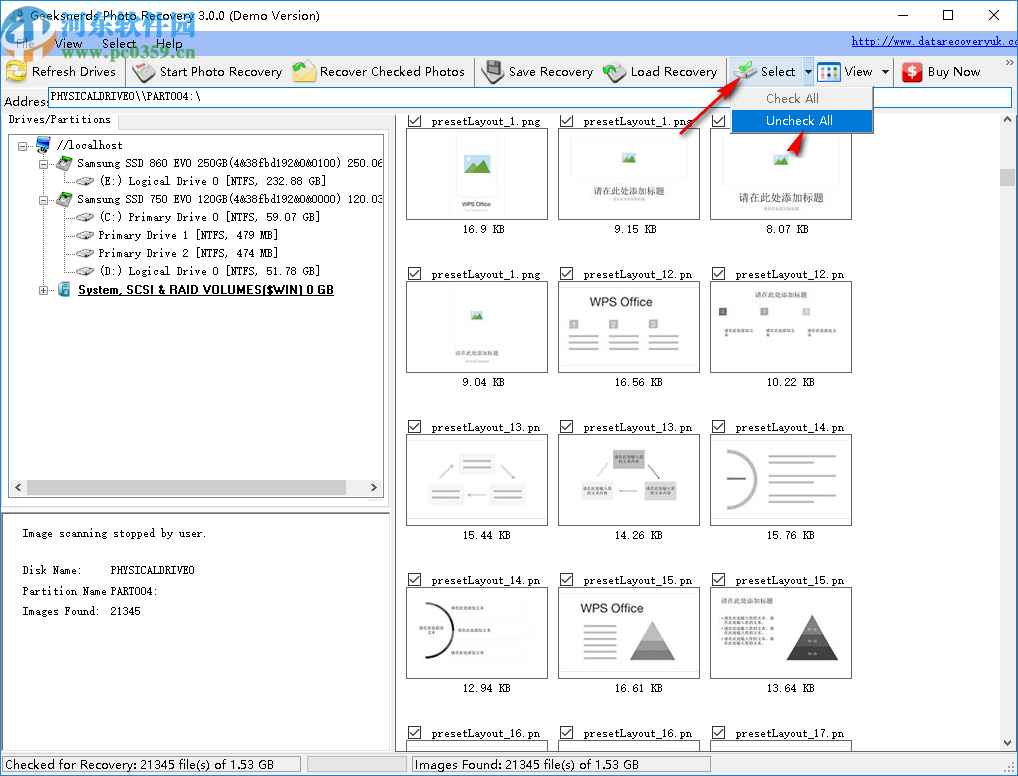This screenshot has height=776, width=1018.
Task: Click the //localhost computer icon
Action: click(43, 144)
